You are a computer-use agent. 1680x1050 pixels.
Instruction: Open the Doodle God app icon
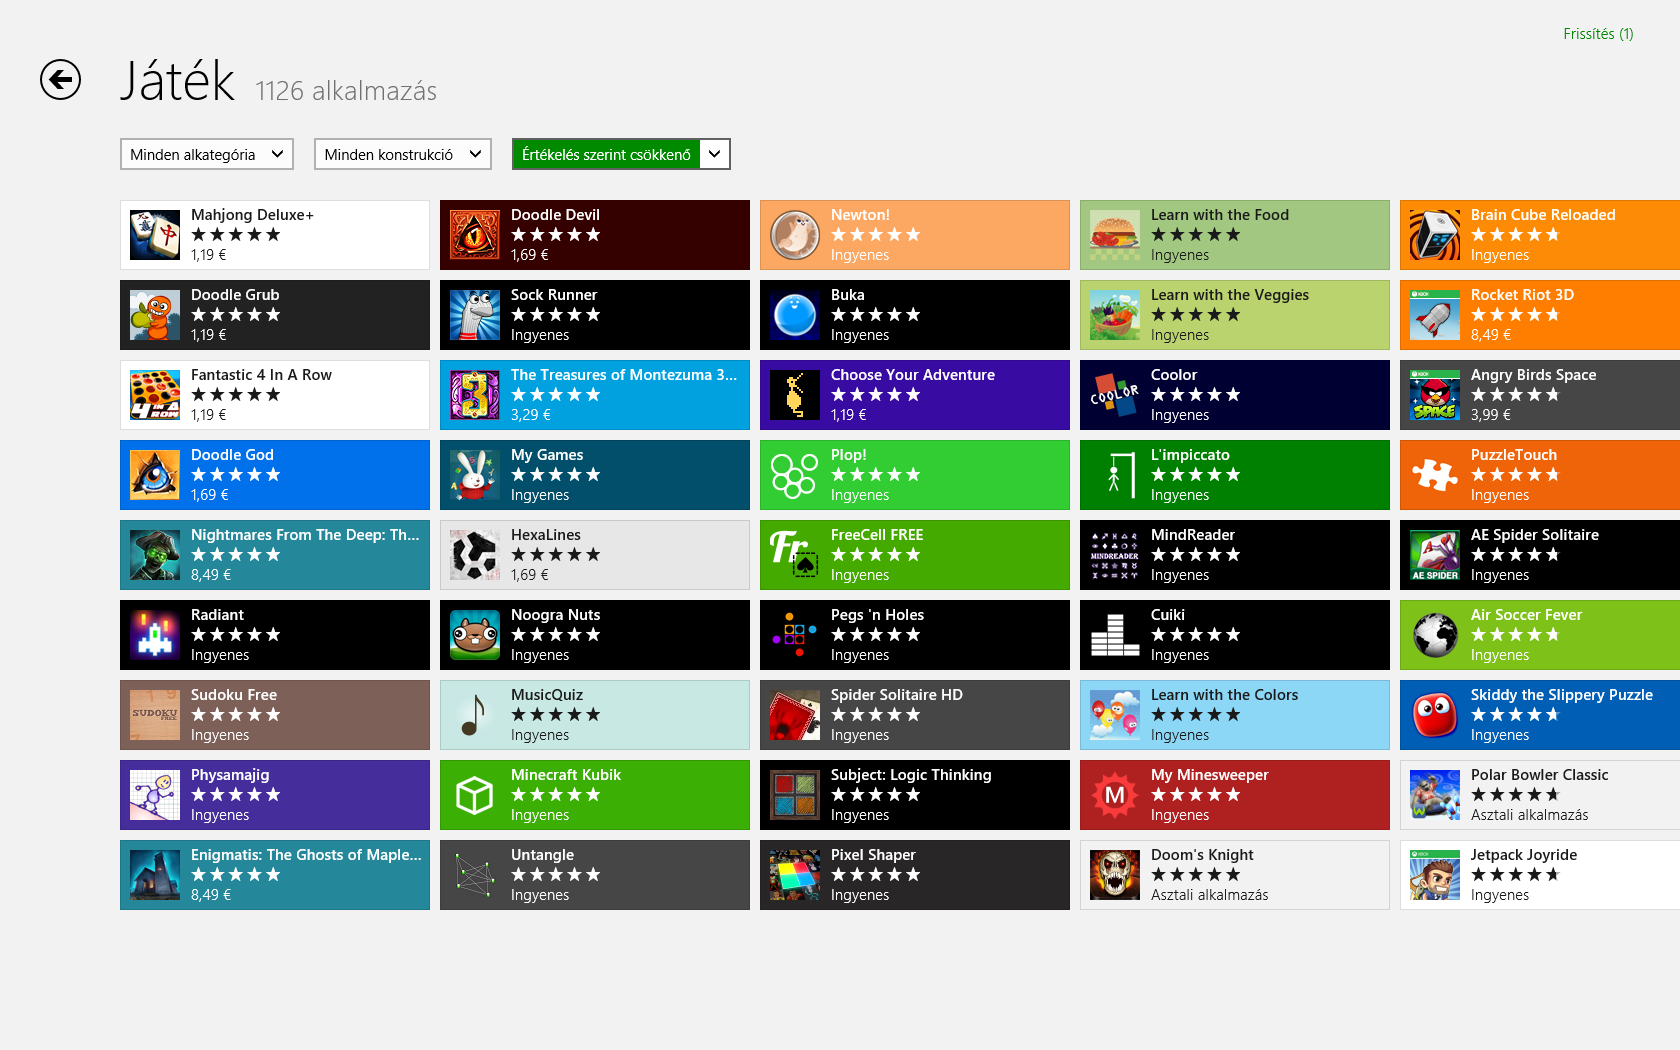pos(155,475)
